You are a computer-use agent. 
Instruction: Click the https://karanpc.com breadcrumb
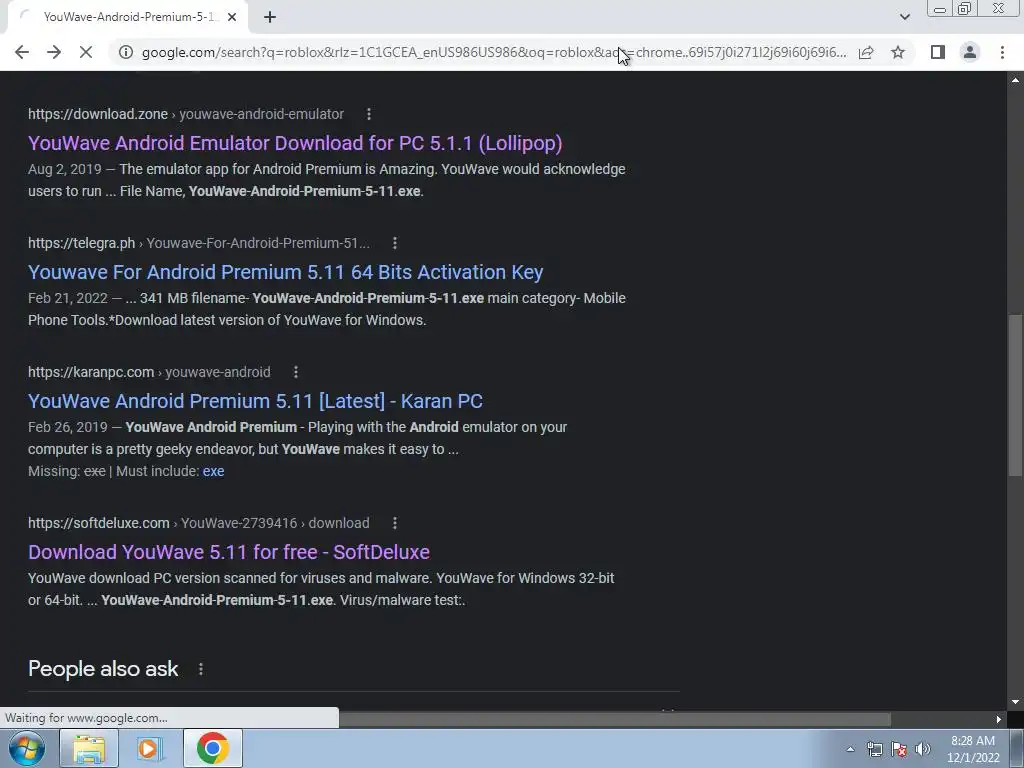[x=91, y=372]
